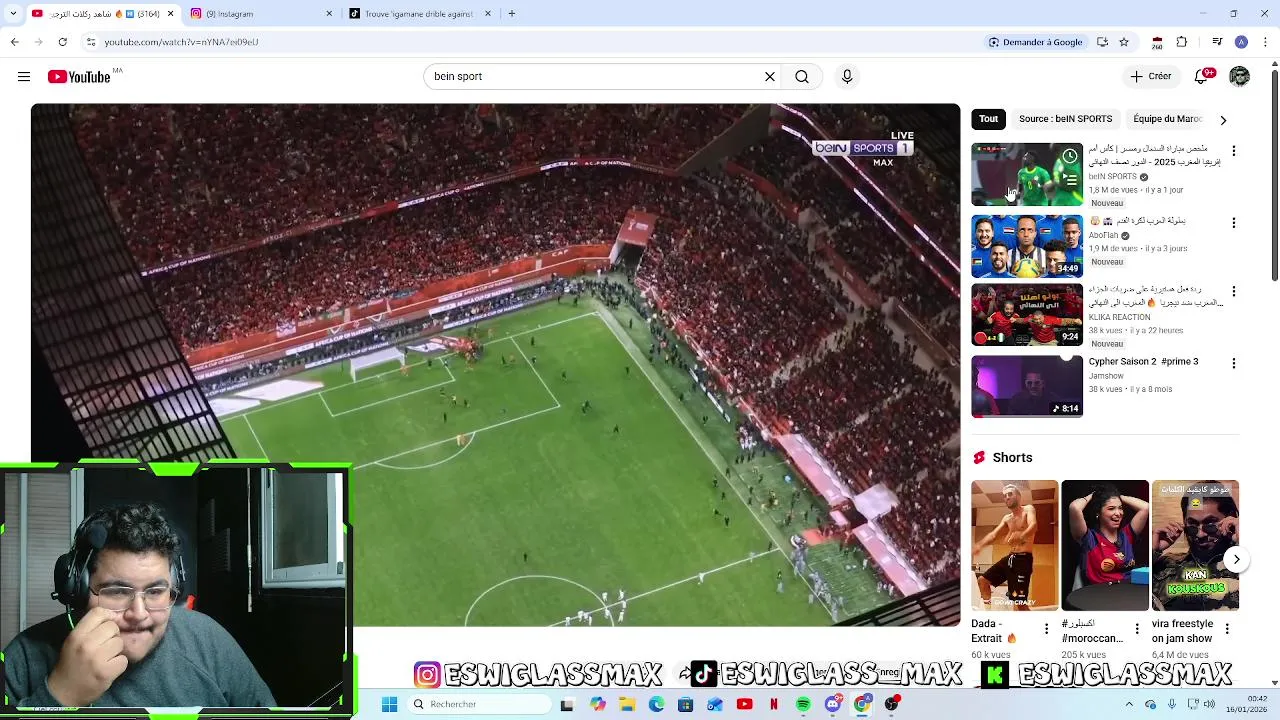
Task: Run the search with the magnifier button
Action: tap(802, 77)
